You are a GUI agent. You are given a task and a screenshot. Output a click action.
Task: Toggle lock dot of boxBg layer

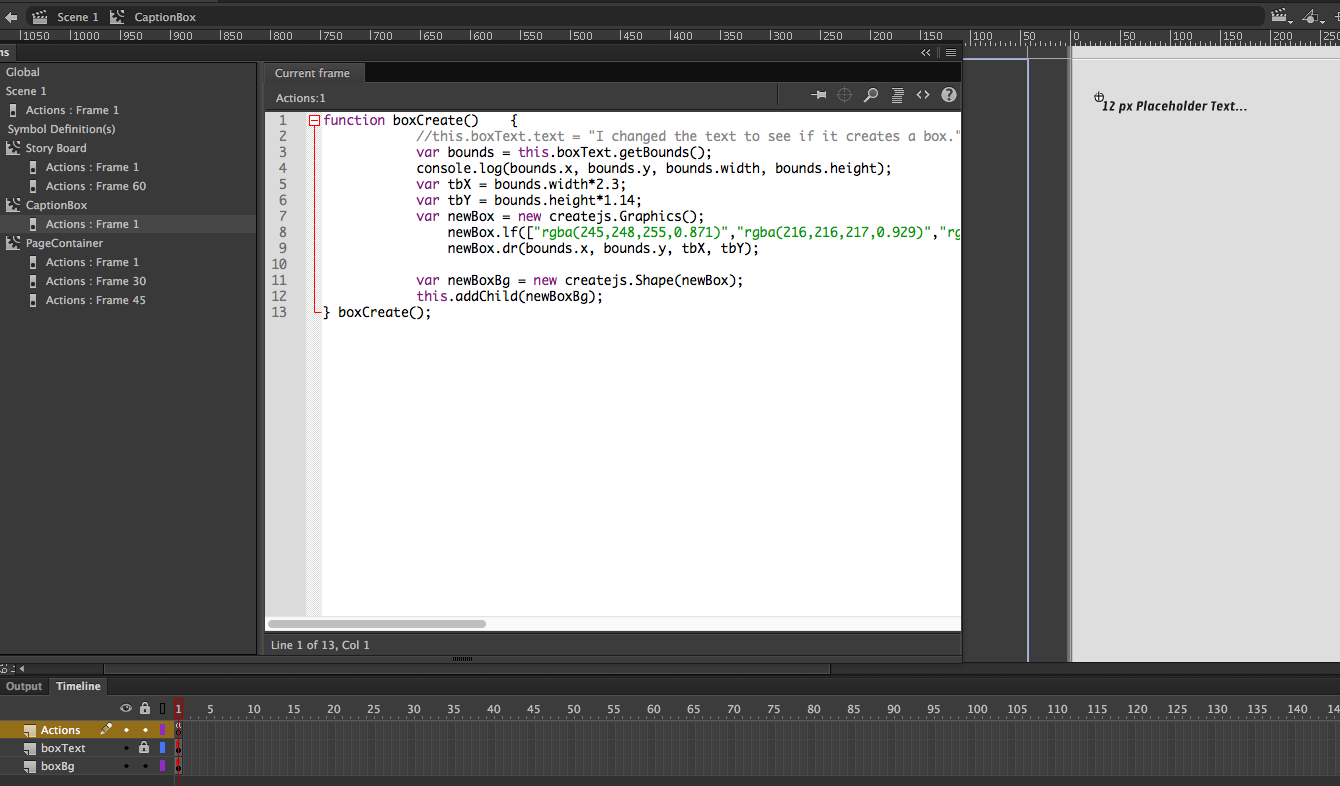[145, 766]
